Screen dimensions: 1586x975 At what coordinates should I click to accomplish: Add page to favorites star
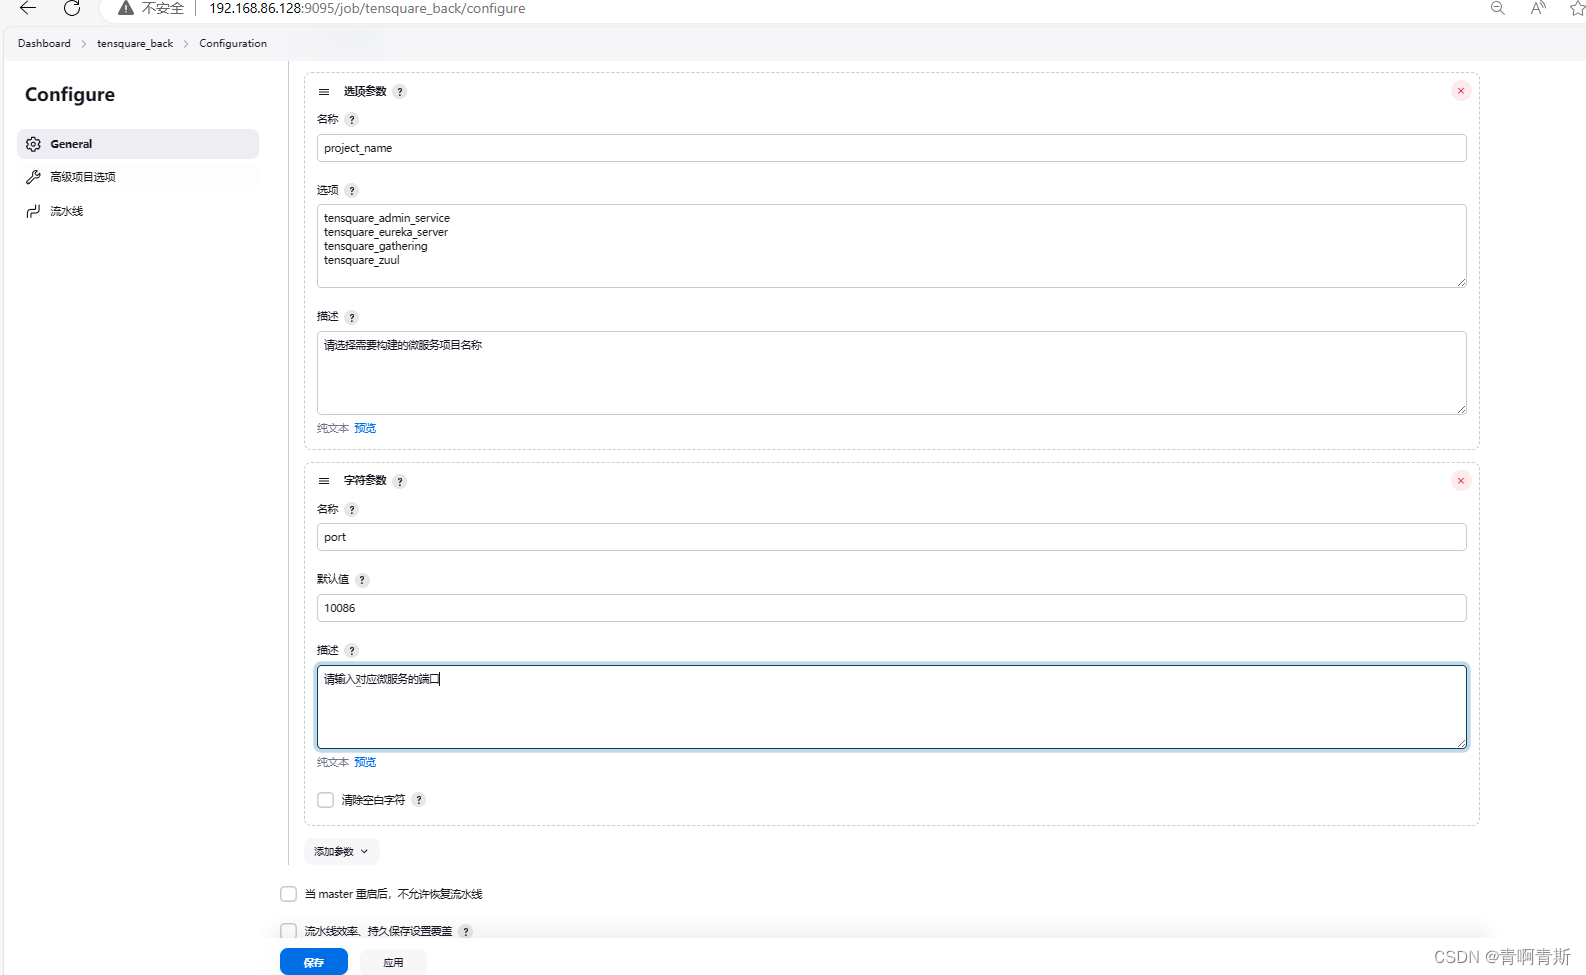(x=1577, y=8)
